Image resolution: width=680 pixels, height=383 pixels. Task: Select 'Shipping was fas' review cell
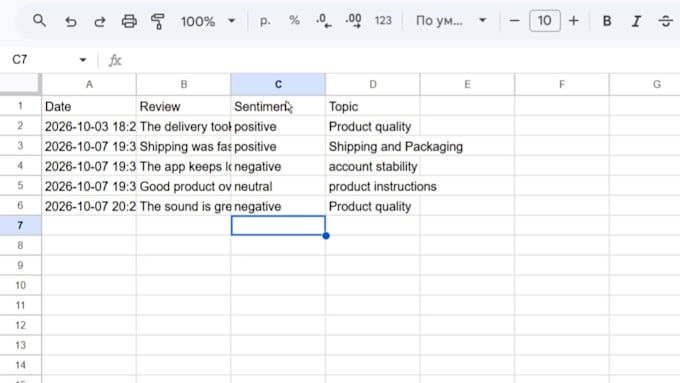183,146
